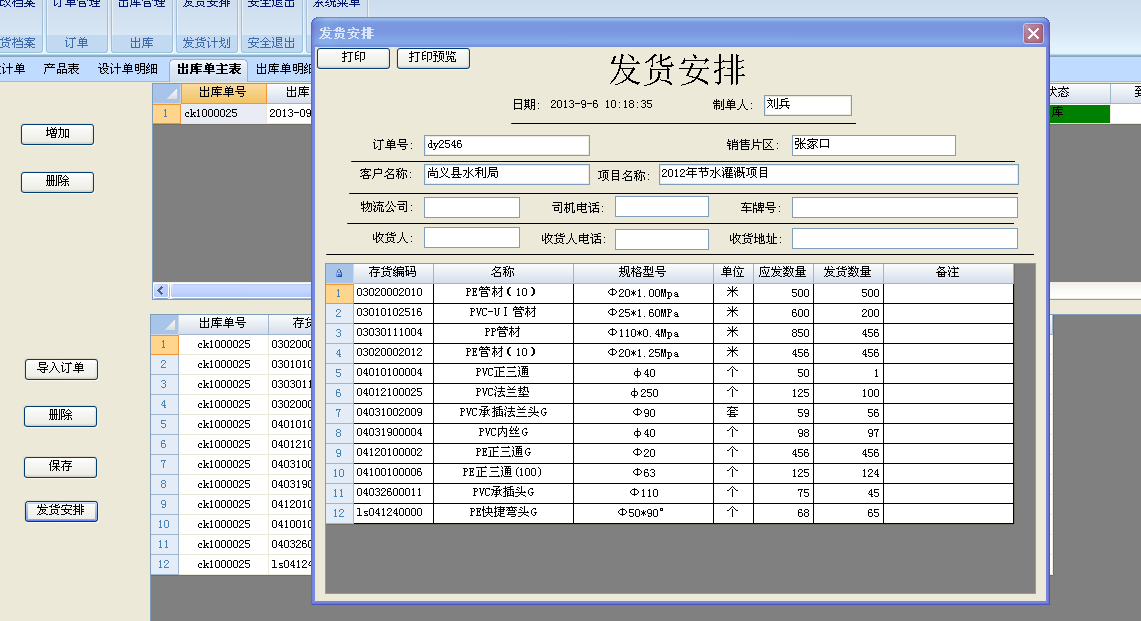The height and width of the screenshot is (621, 1141).
Task: Click the 规格型号 column header
Action: click(x=643, y=273)
